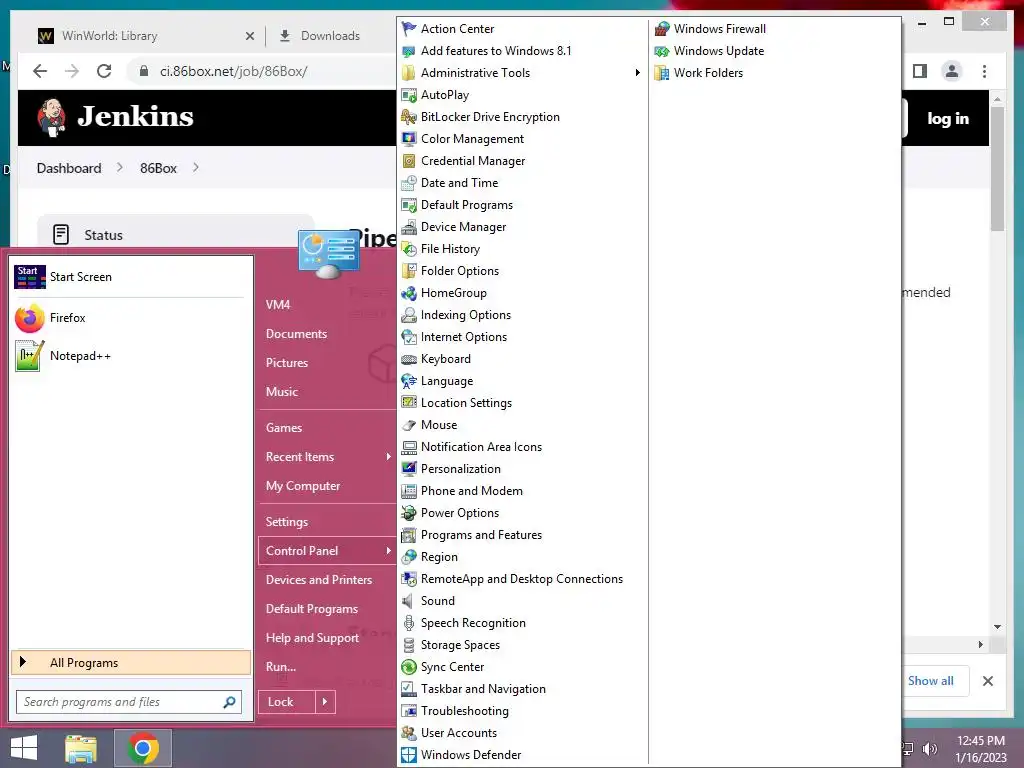Open the Mouse icon
This screenshot has width=1024, height=768.
pos(409,424)
